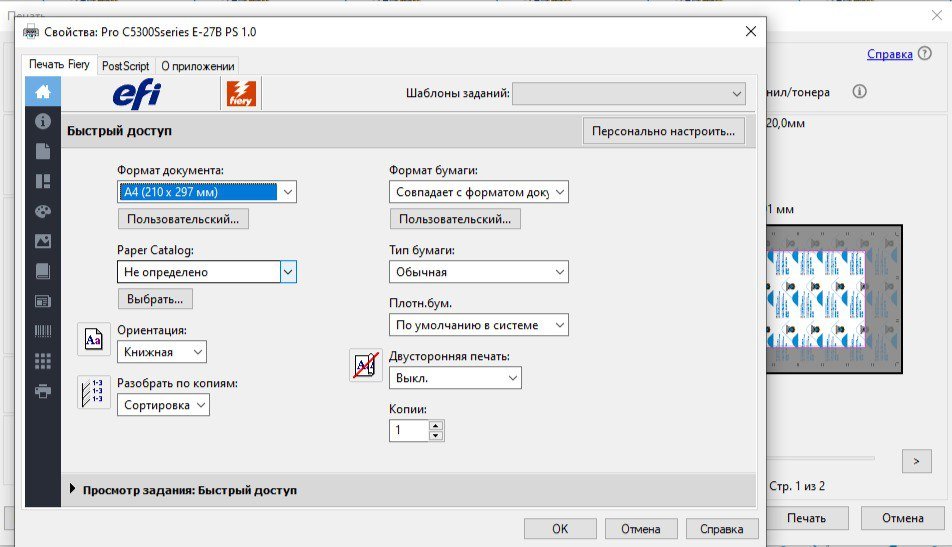Viewport: 952px width, 547px height.
Task: Open the variable data printing sidebar icon
Action: [x=42, y=301]
